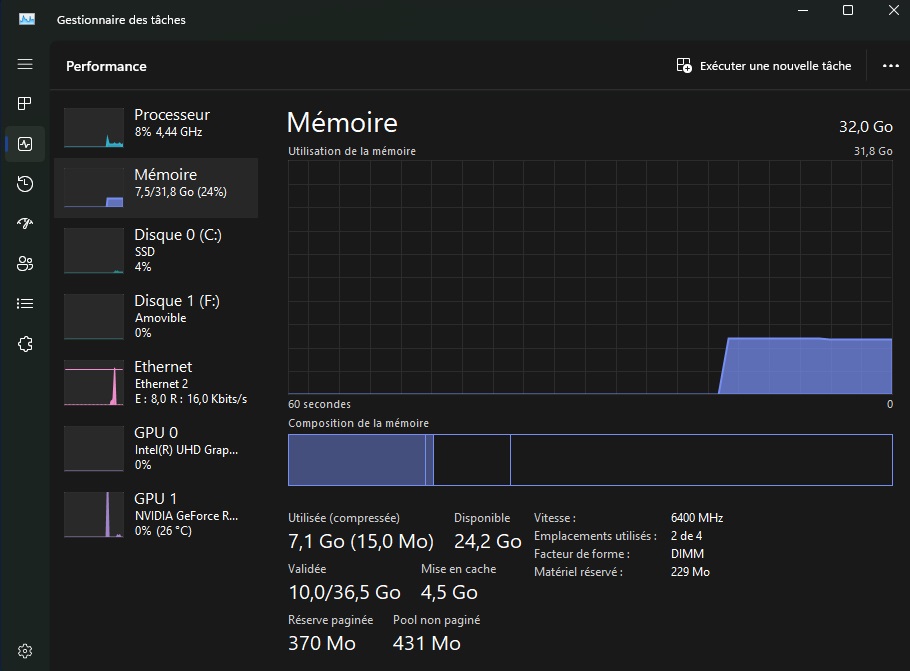Open the Processes page icon

click(25, 104)
